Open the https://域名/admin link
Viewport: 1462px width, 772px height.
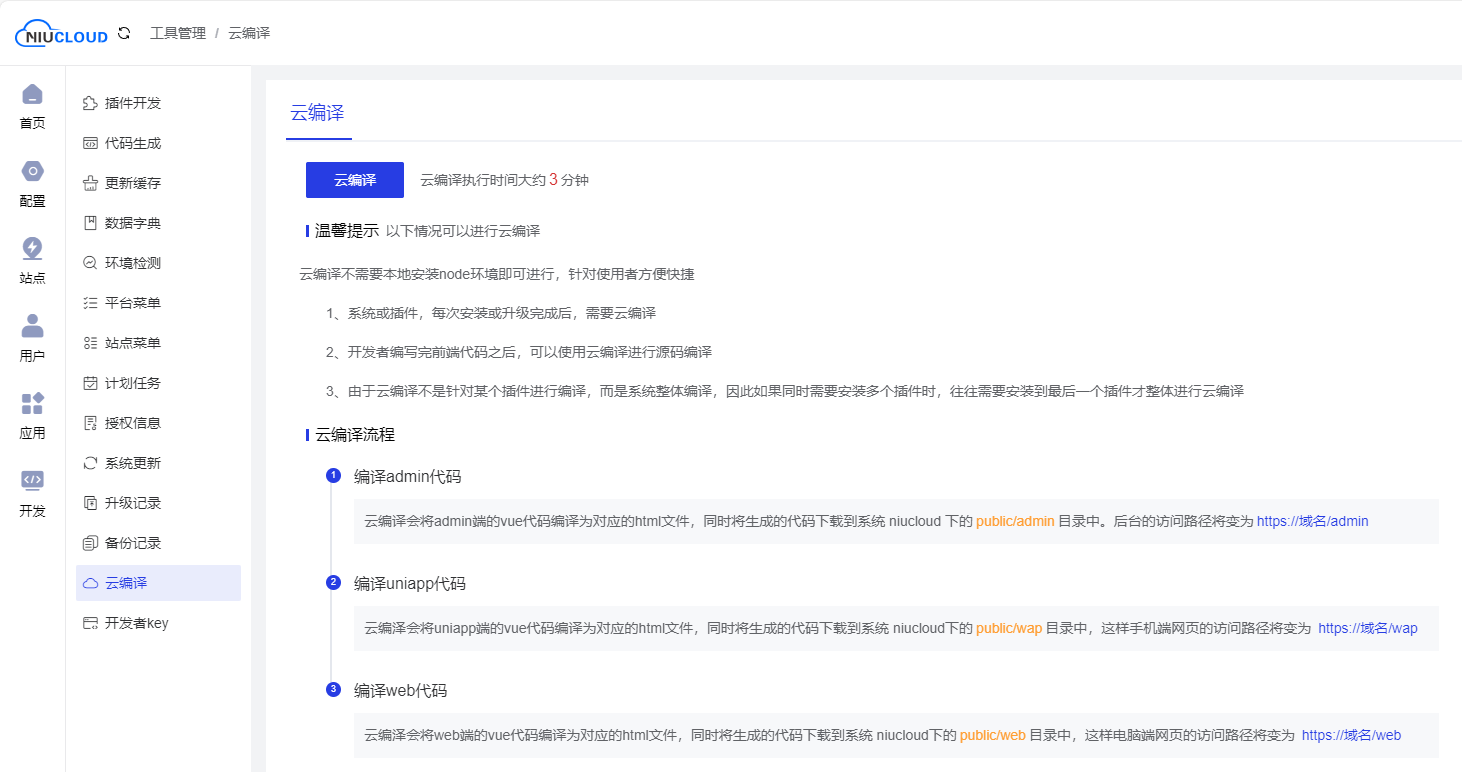point(1313,520)
